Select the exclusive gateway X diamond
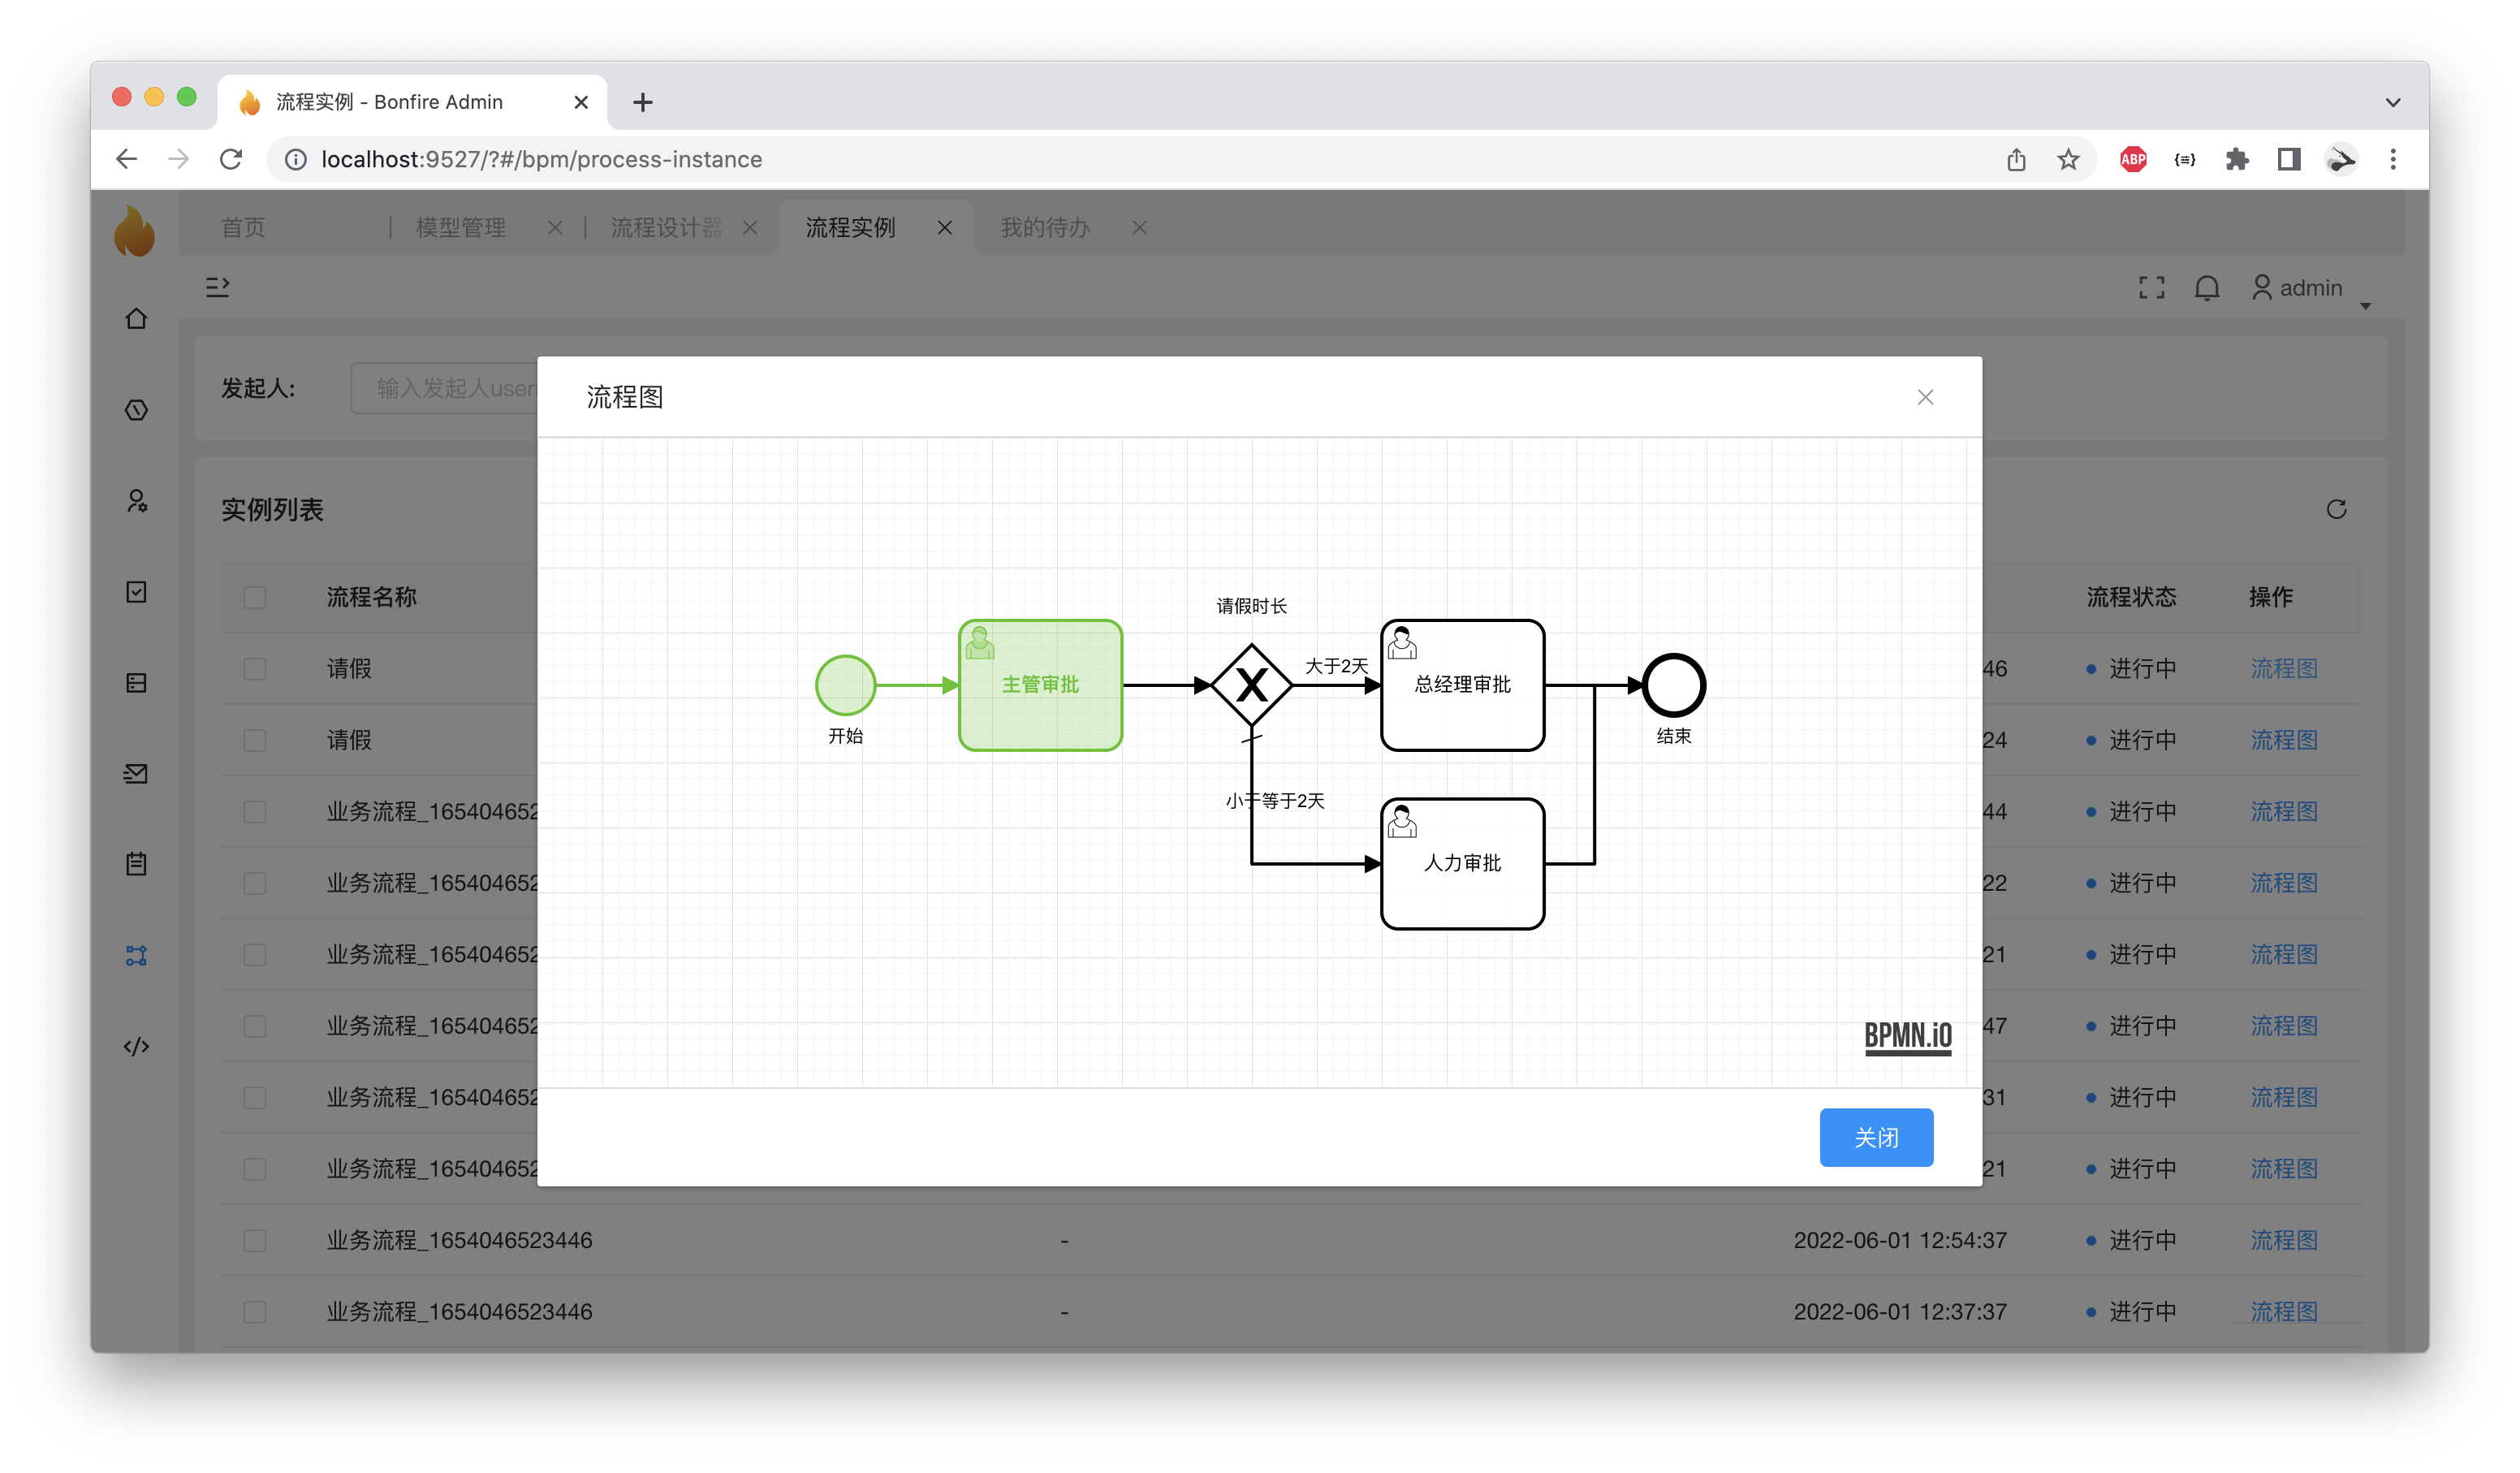Image resolution: width=2520 pixels, height=1473 pixels. pos(1251,685)
